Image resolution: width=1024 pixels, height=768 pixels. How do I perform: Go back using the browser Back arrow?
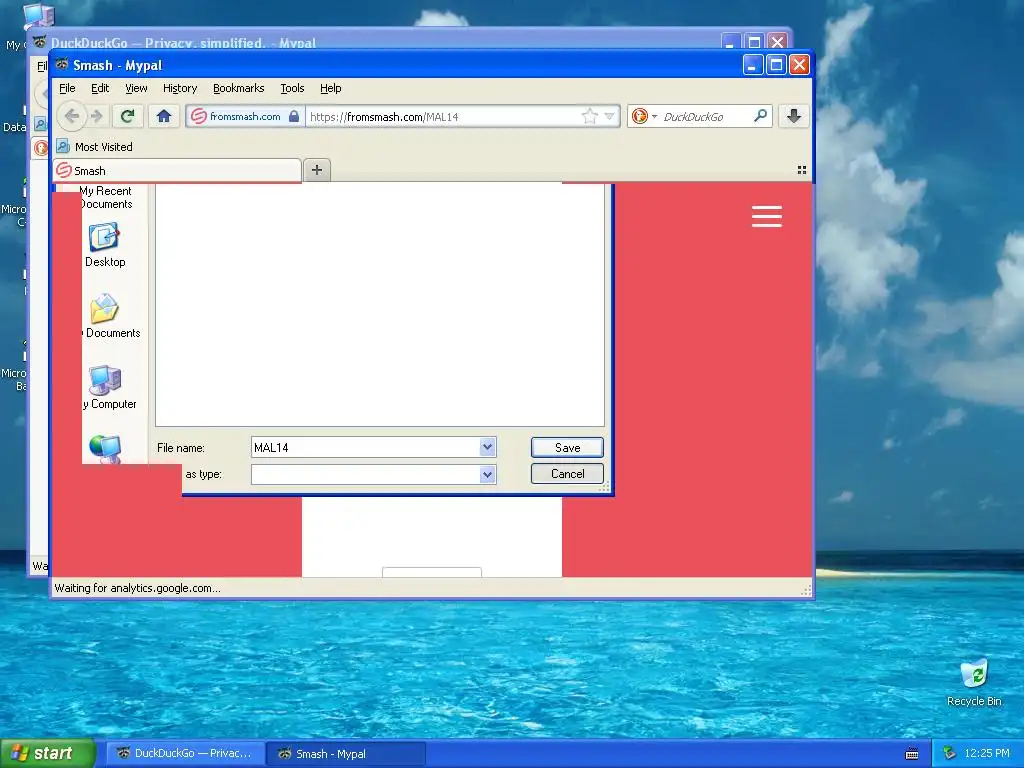pyautogui.click(x=71, y=116)
